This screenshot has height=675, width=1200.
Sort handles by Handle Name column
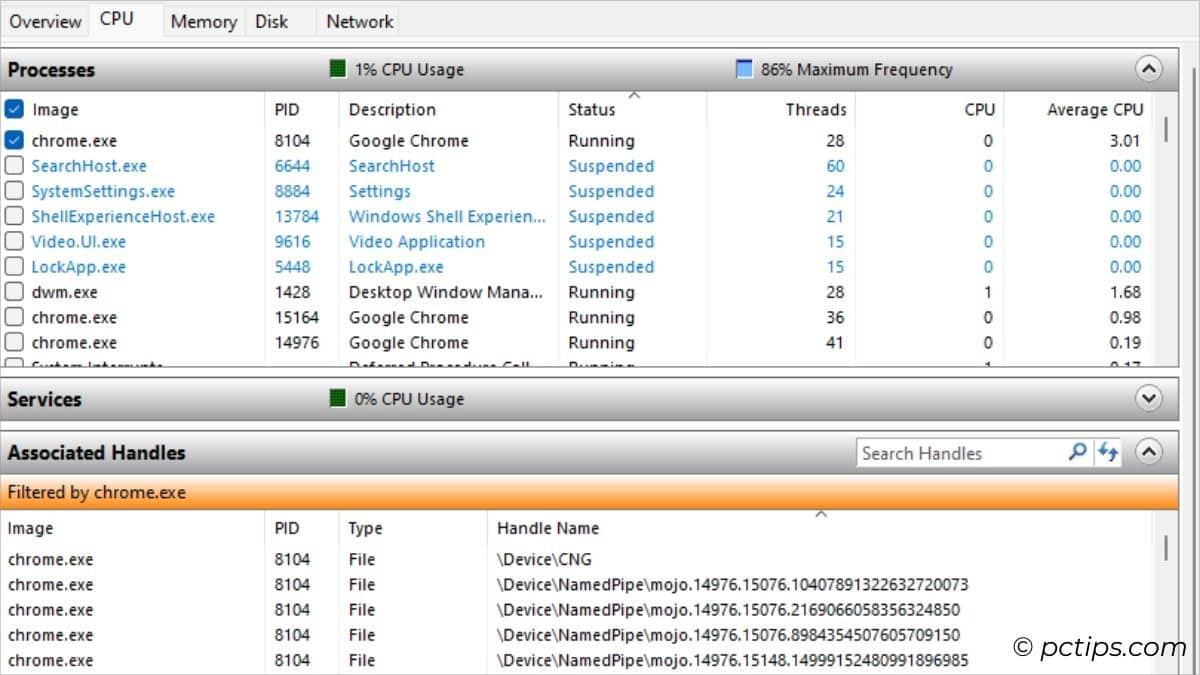547,528
